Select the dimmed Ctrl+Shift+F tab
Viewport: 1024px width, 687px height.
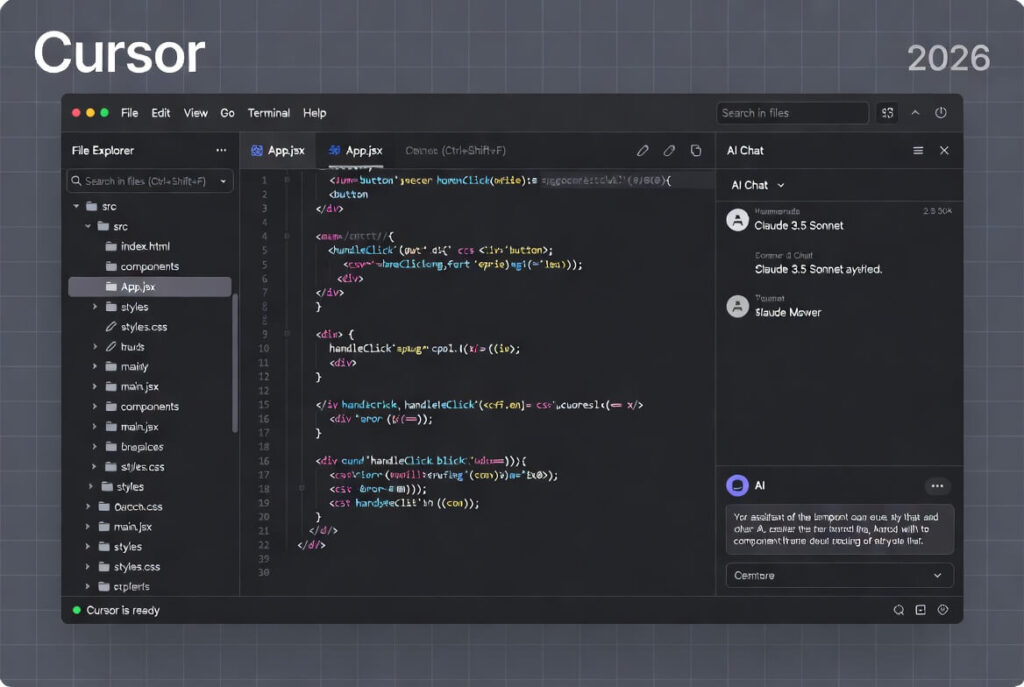click(x=455, y=150)
